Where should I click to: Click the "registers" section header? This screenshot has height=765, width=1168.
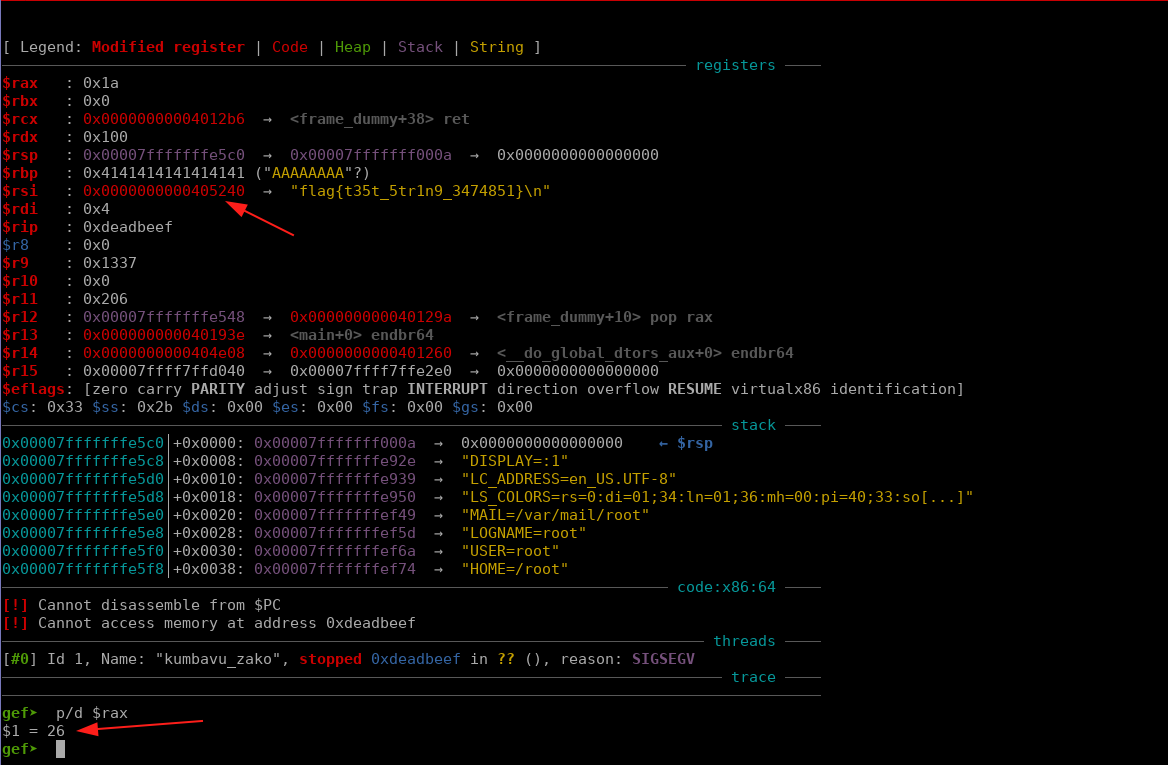[x=735, y=65]
